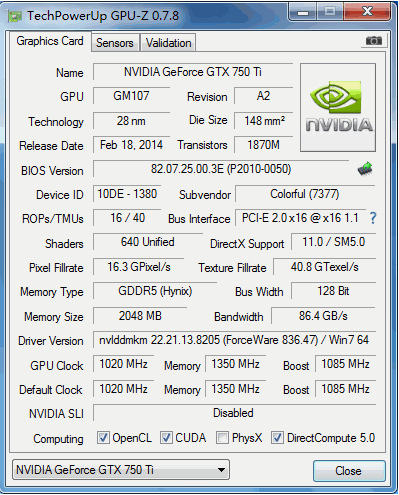Click the Transistors field 1870M

[x=263, y=145]
